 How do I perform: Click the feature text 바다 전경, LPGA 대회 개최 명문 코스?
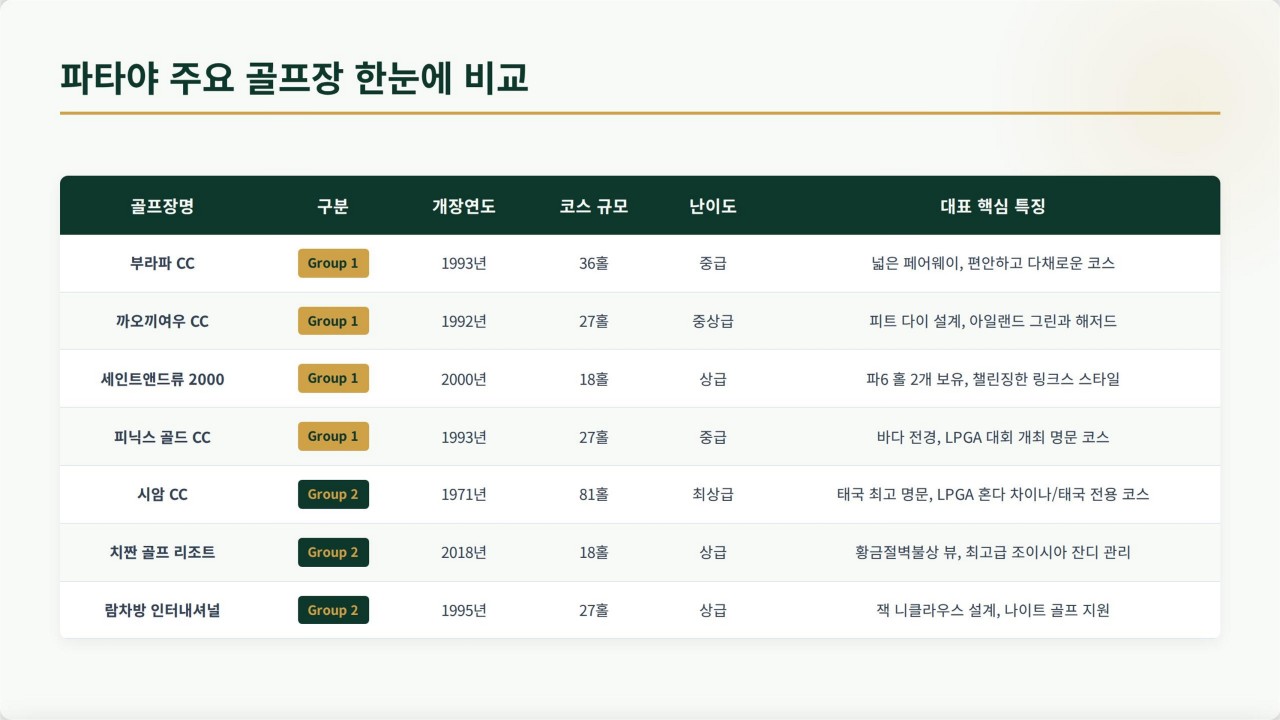coord(993,437)
